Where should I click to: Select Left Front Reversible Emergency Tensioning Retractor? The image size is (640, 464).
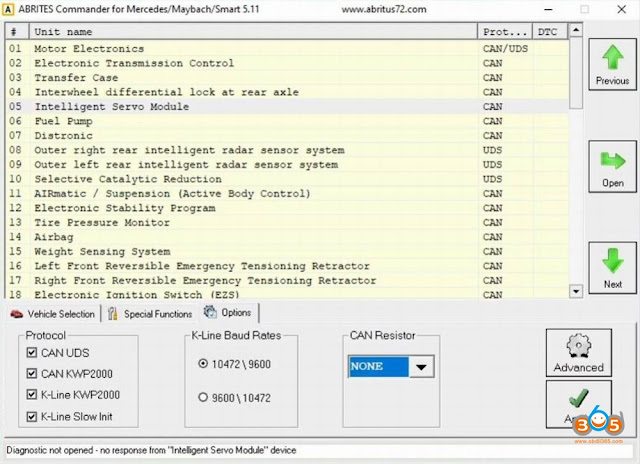[x=287, y=266]
